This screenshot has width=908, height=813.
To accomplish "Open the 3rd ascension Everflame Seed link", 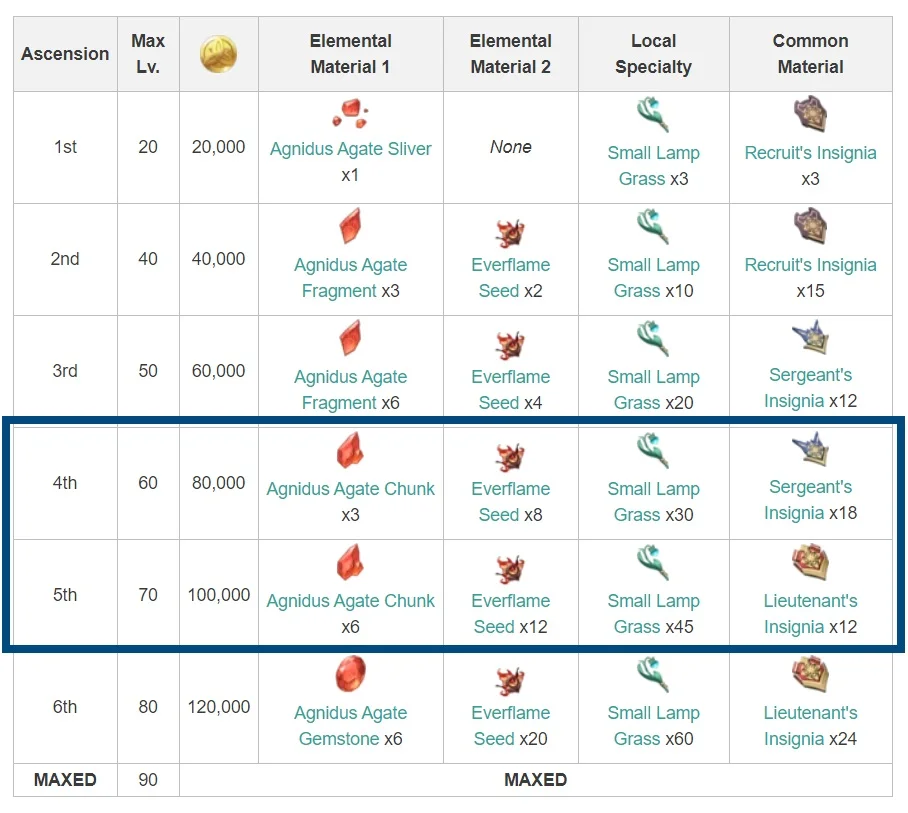I will point(510,390).
